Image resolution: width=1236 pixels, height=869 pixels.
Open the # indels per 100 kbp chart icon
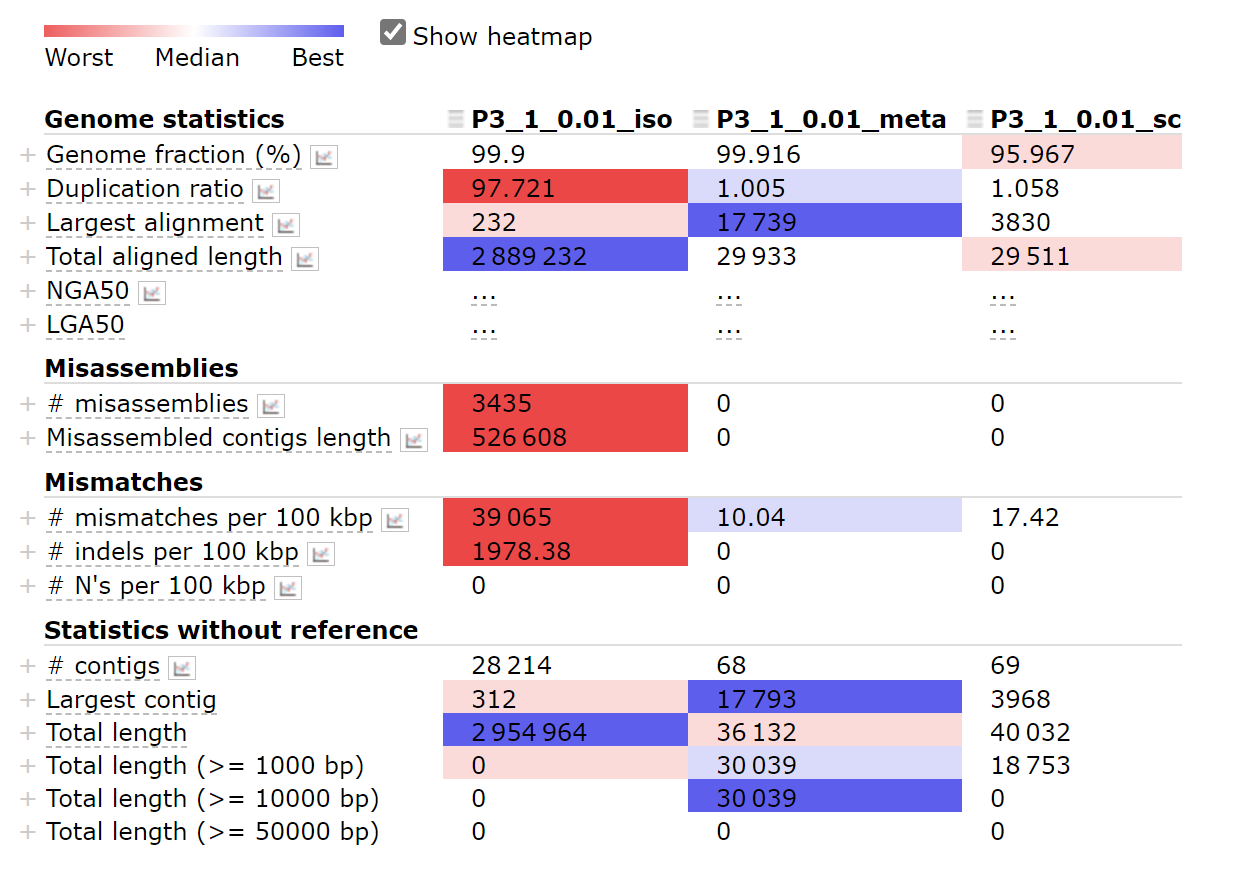pyautogui.click(x=321, y=554)
